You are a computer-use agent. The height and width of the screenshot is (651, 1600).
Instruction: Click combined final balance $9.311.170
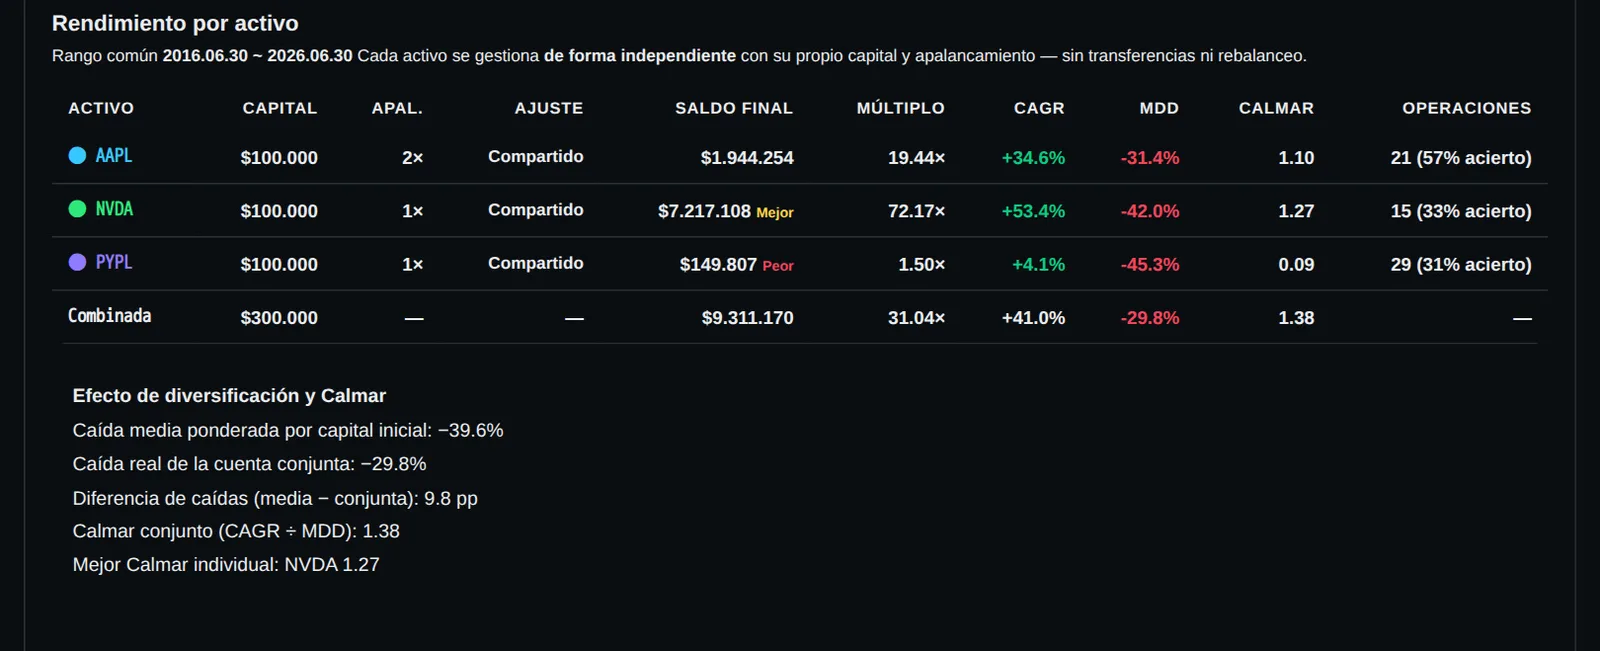[747, 318]
